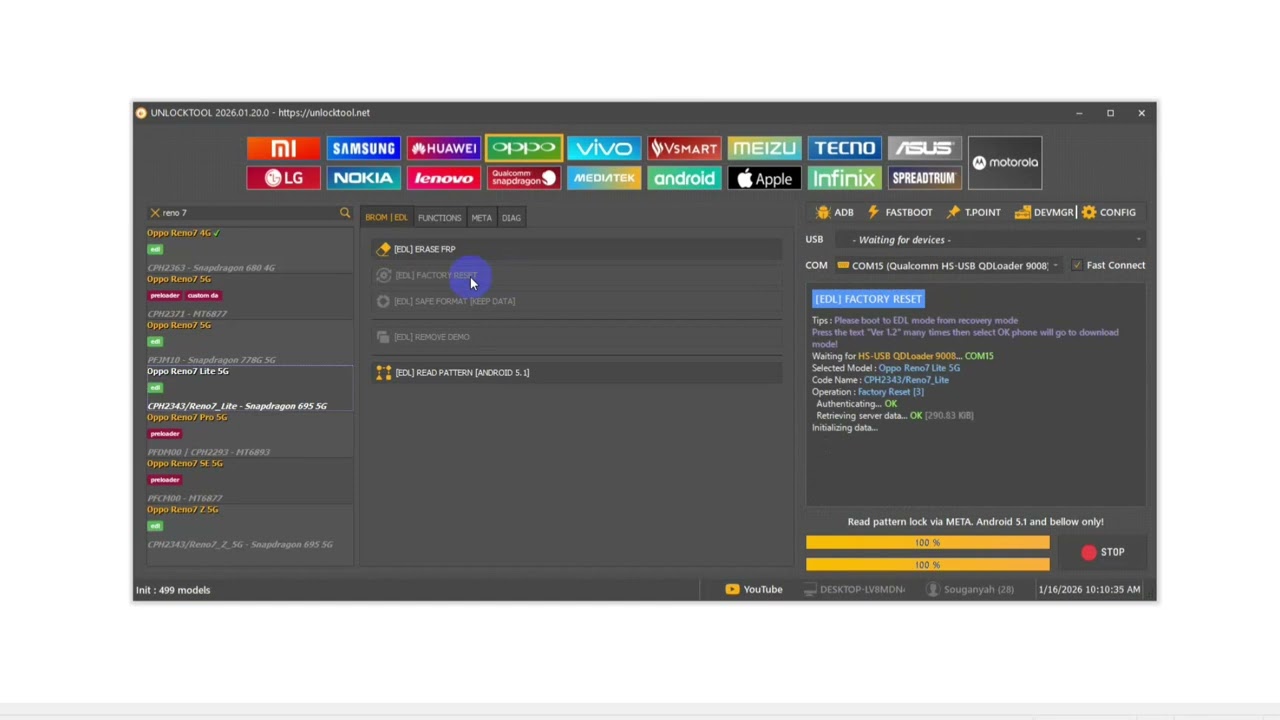Select the Tecno brand logo
This screenshot has height=720, width=1280.
click(x=844, y=148)
